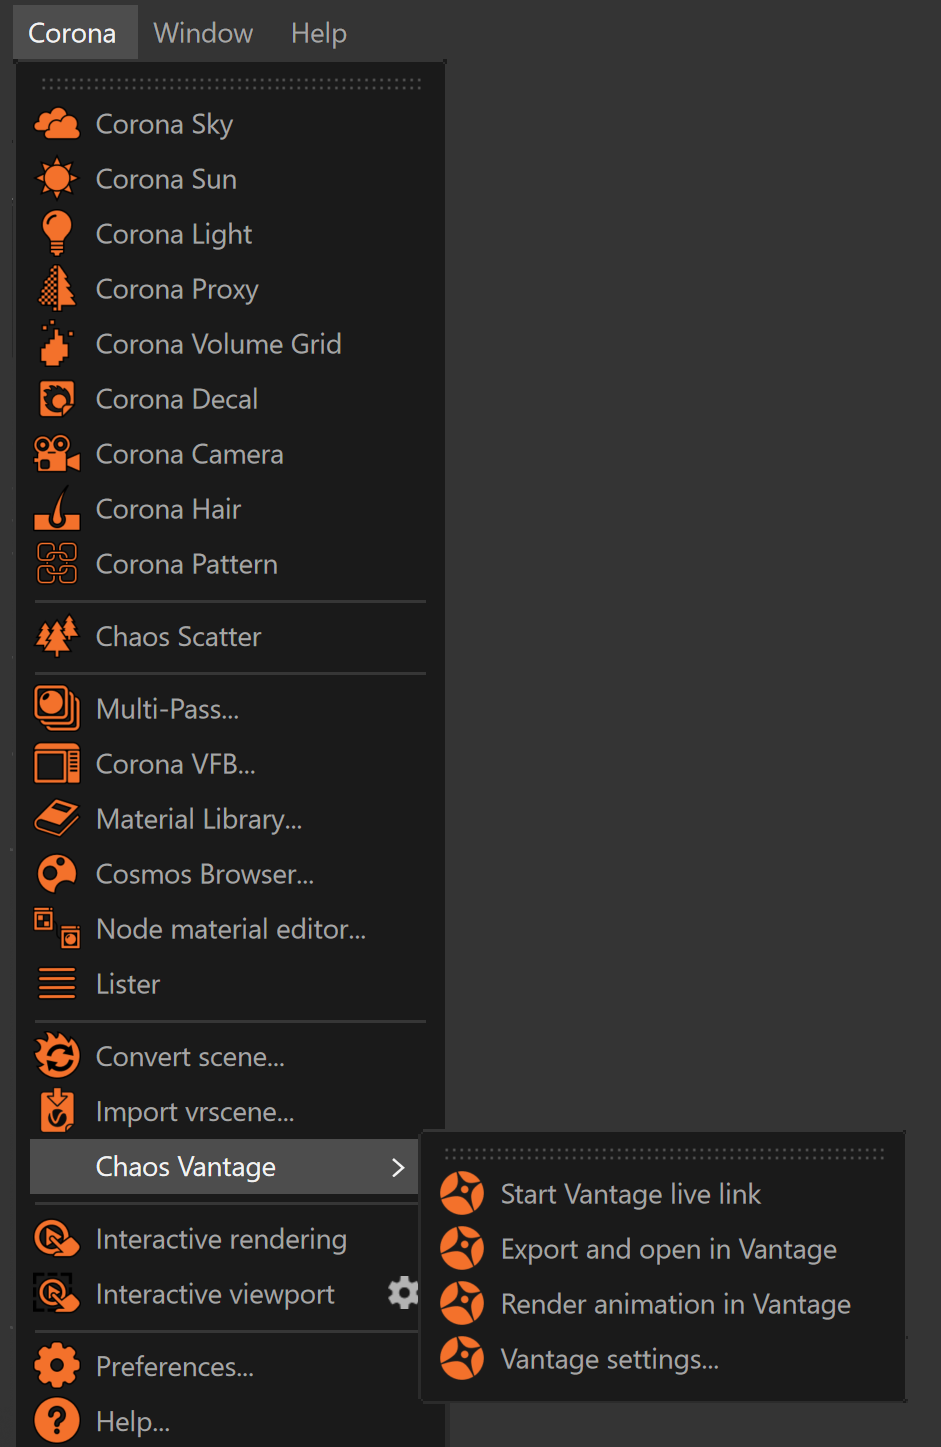Click the Interactive viewport icon

[57, 1293]
